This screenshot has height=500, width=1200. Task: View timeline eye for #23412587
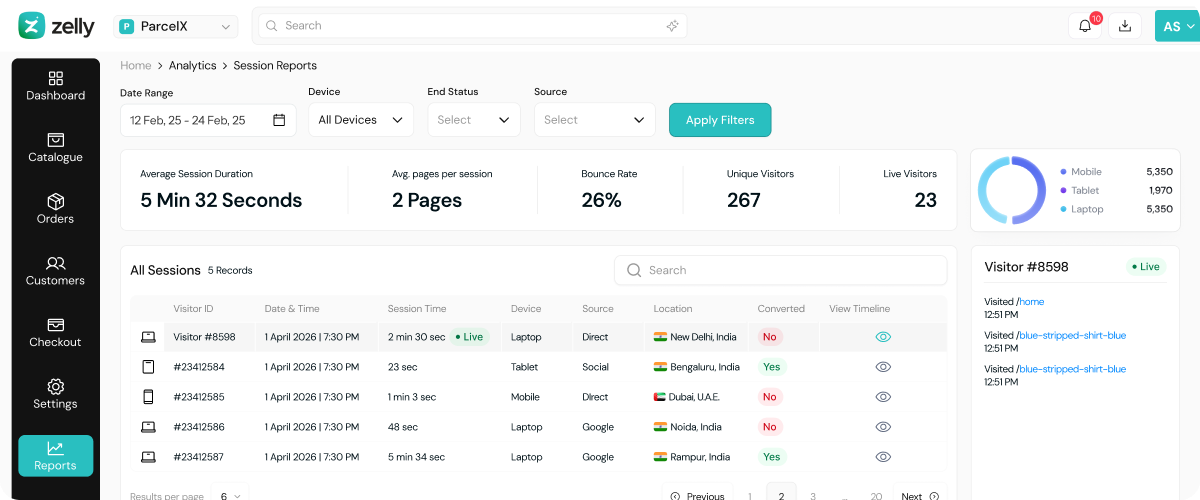(x=883, y=457)
